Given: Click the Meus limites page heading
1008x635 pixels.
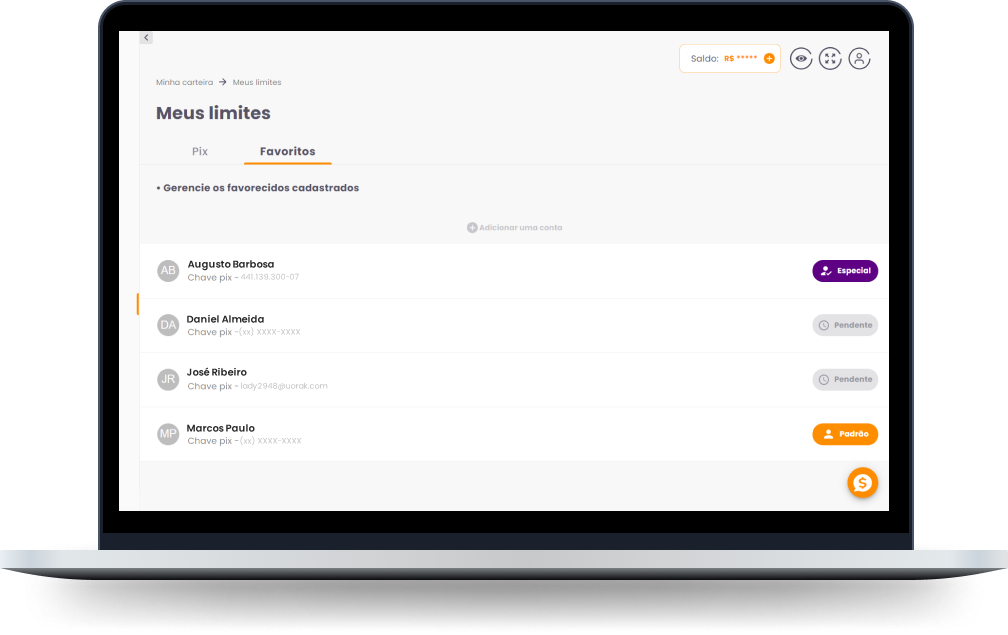Looking at the screenshot, I should [213, 113].
